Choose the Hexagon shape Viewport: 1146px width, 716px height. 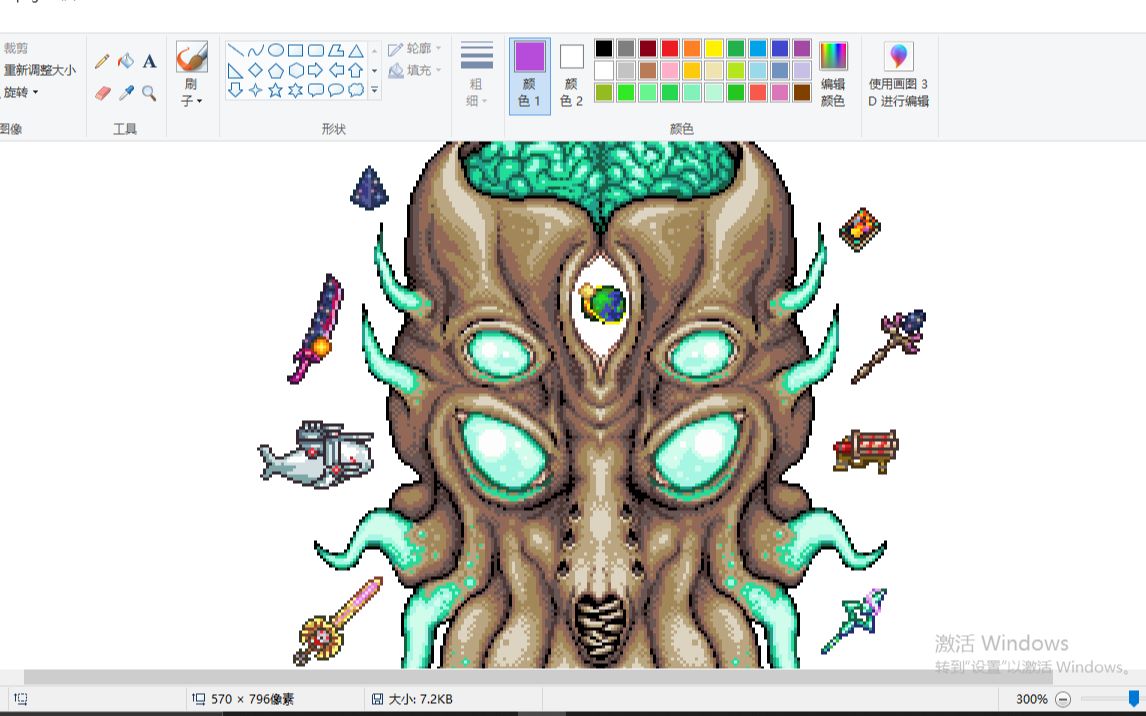tap(295, 70)
